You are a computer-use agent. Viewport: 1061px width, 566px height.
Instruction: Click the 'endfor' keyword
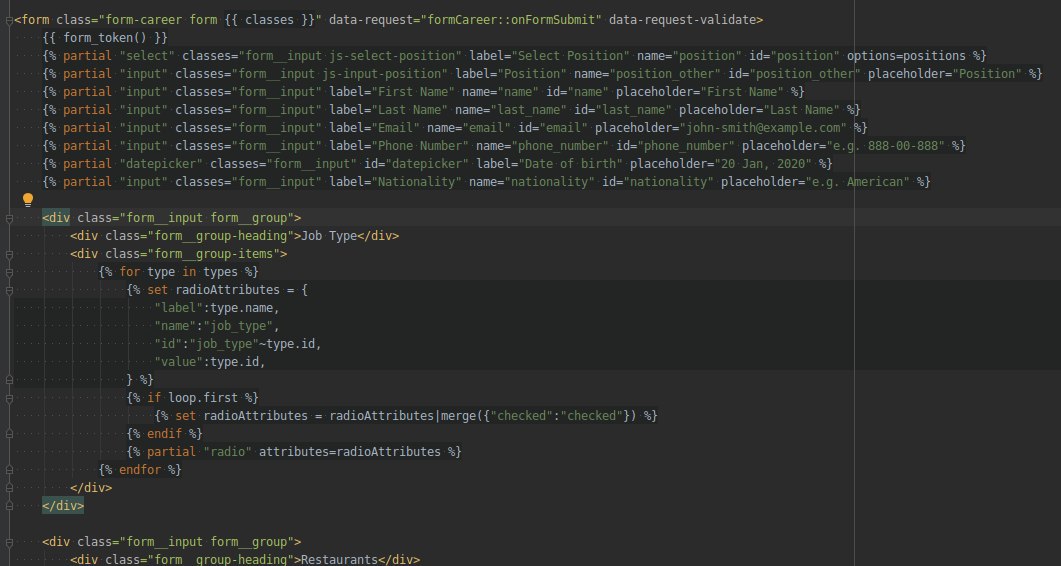(x=140, y=470)
